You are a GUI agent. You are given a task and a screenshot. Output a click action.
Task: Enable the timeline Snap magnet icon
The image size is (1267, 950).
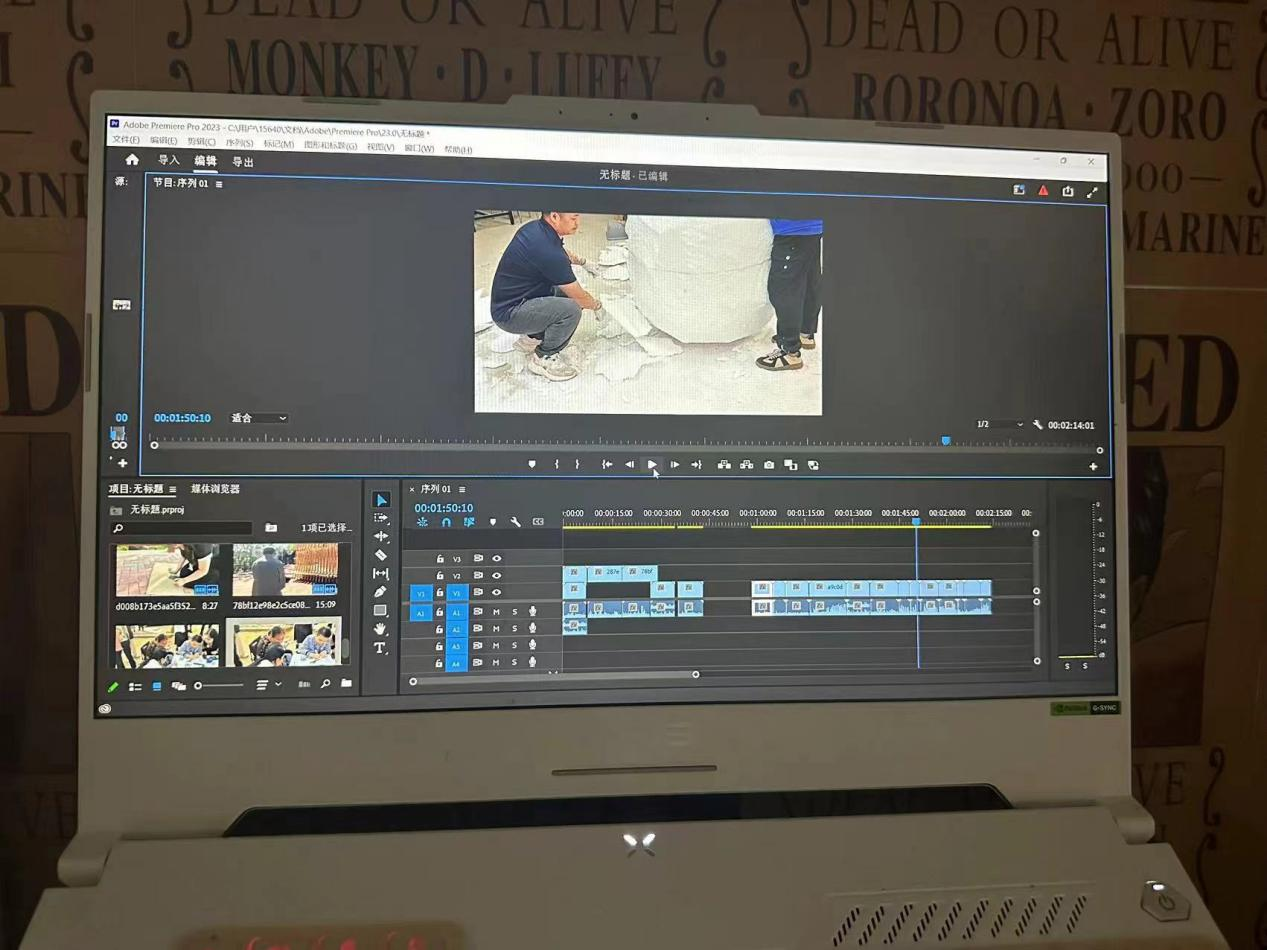pyautogui.click(x=446, y=522)
